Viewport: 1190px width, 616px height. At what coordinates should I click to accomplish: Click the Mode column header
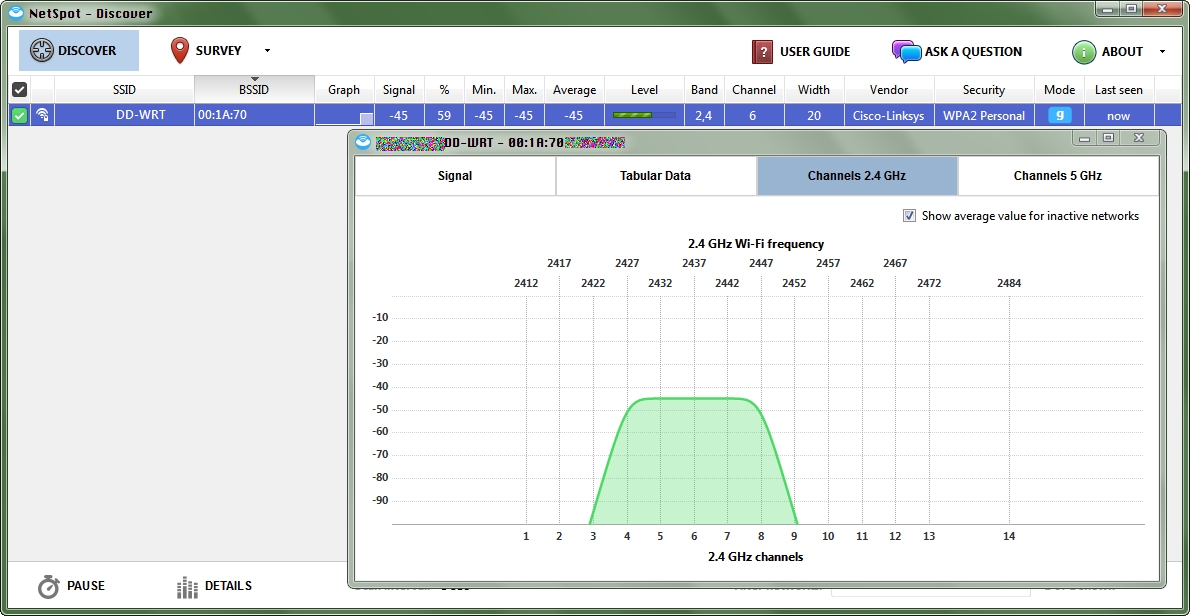[1059, 90]
